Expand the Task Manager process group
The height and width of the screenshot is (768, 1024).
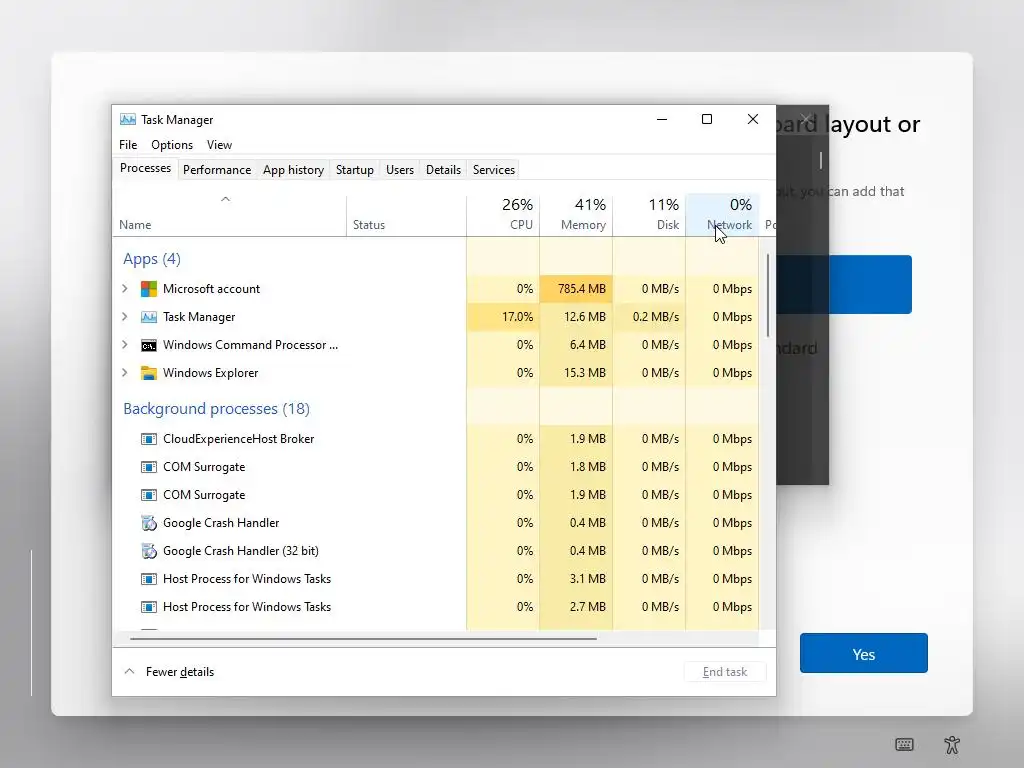[125, 317]
